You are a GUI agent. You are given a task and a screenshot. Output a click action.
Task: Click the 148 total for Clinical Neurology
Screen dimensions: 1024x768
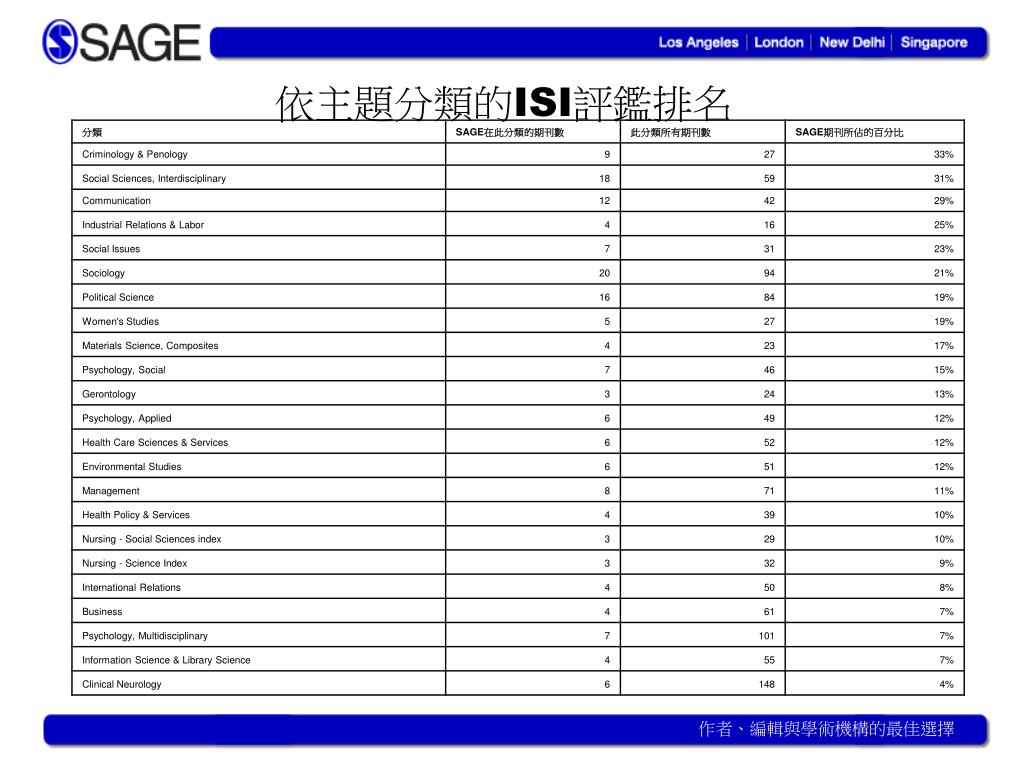click(766, 684)
